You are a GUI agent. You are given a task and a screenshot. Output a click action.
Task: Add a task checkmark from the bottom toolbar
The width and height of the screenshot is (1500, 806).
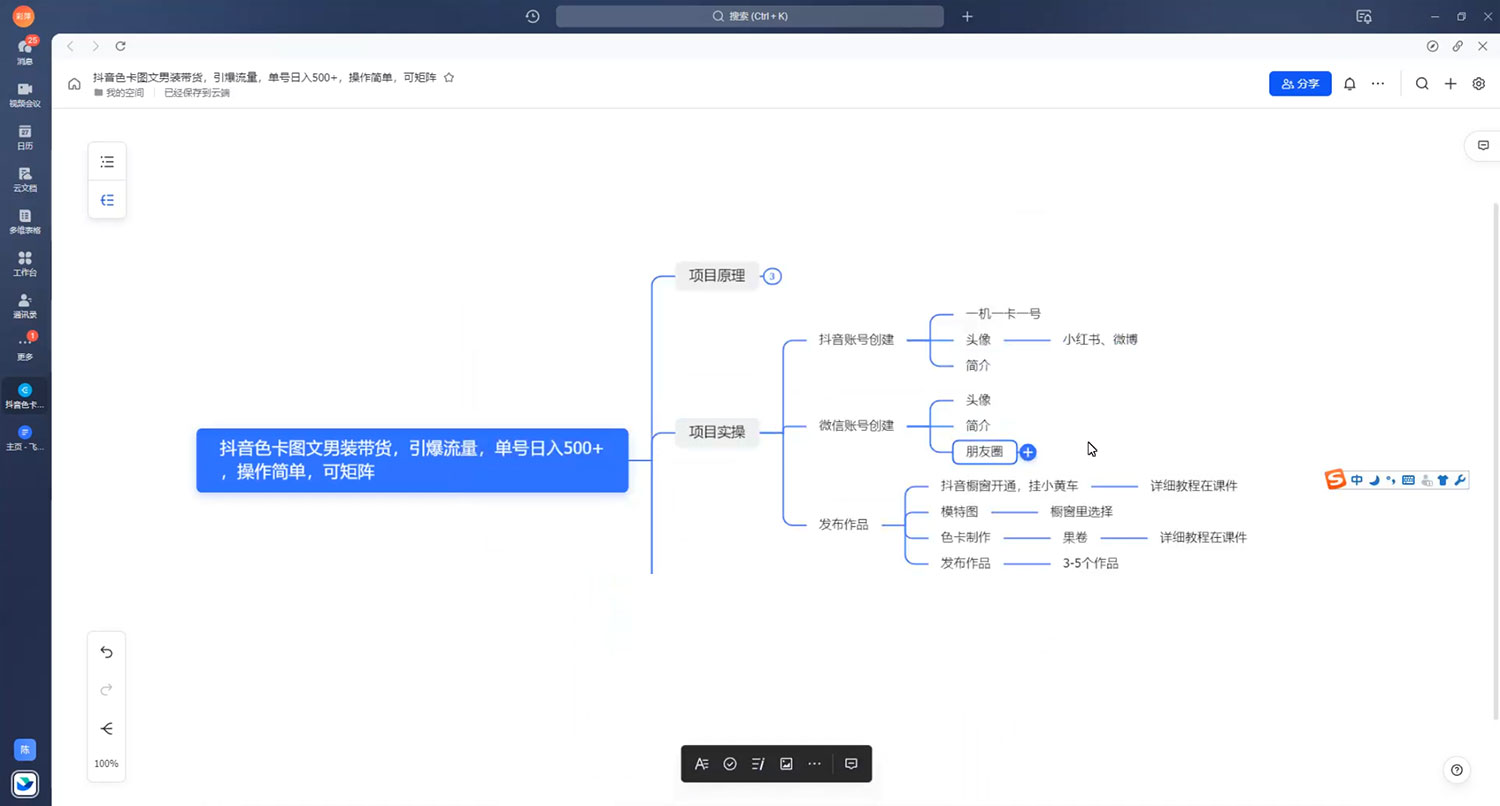pyautogui.click(x=729, y=763)
